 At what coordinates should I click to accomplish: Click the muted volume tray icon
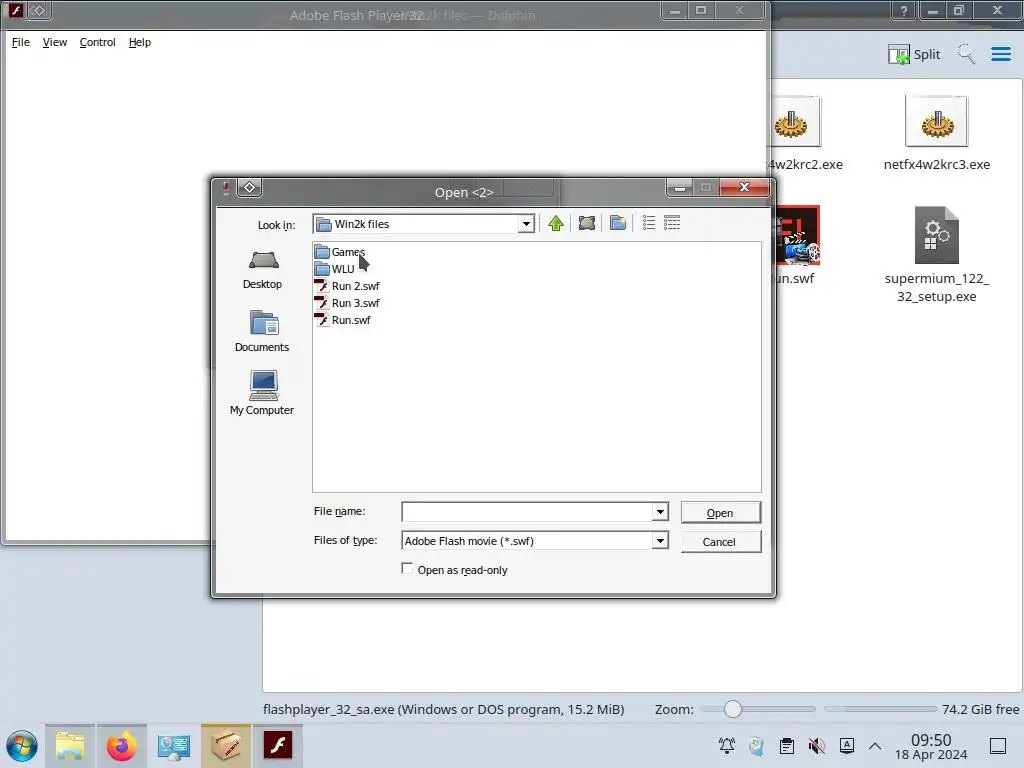tap(816, 746)
